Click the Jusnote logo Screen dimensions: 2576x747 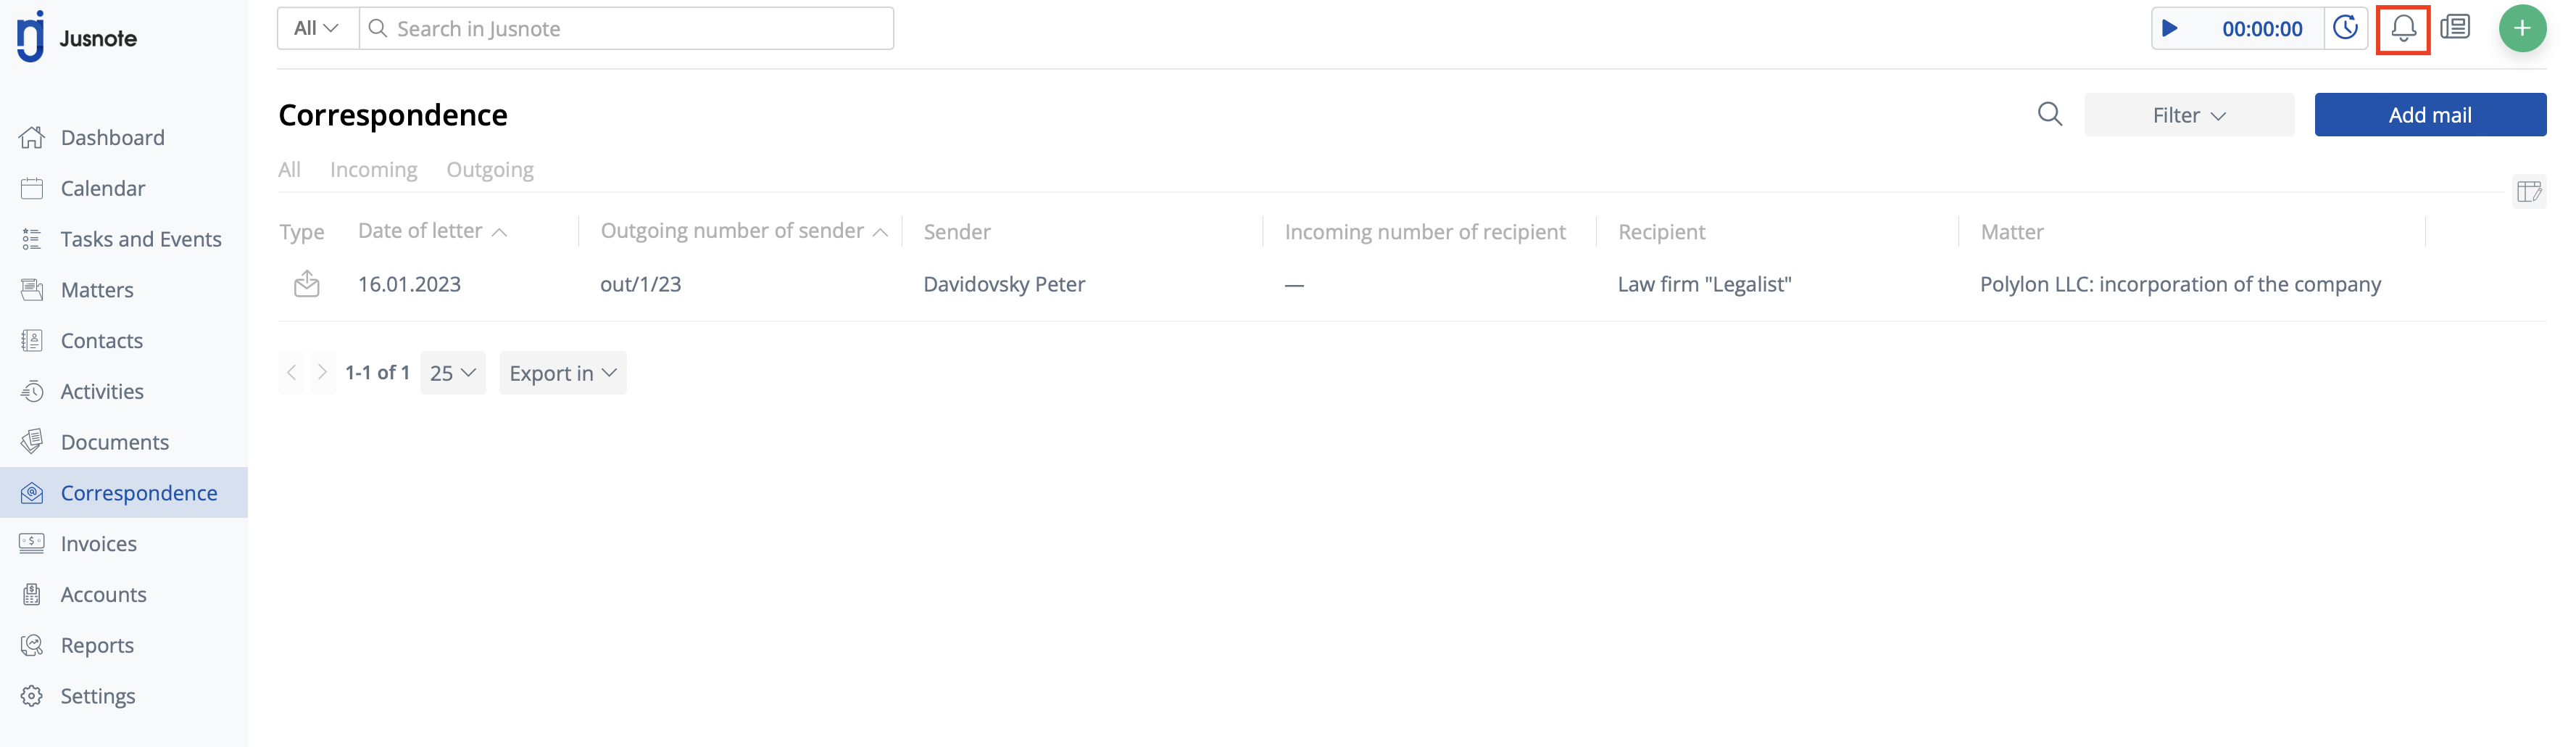[77, 37]
